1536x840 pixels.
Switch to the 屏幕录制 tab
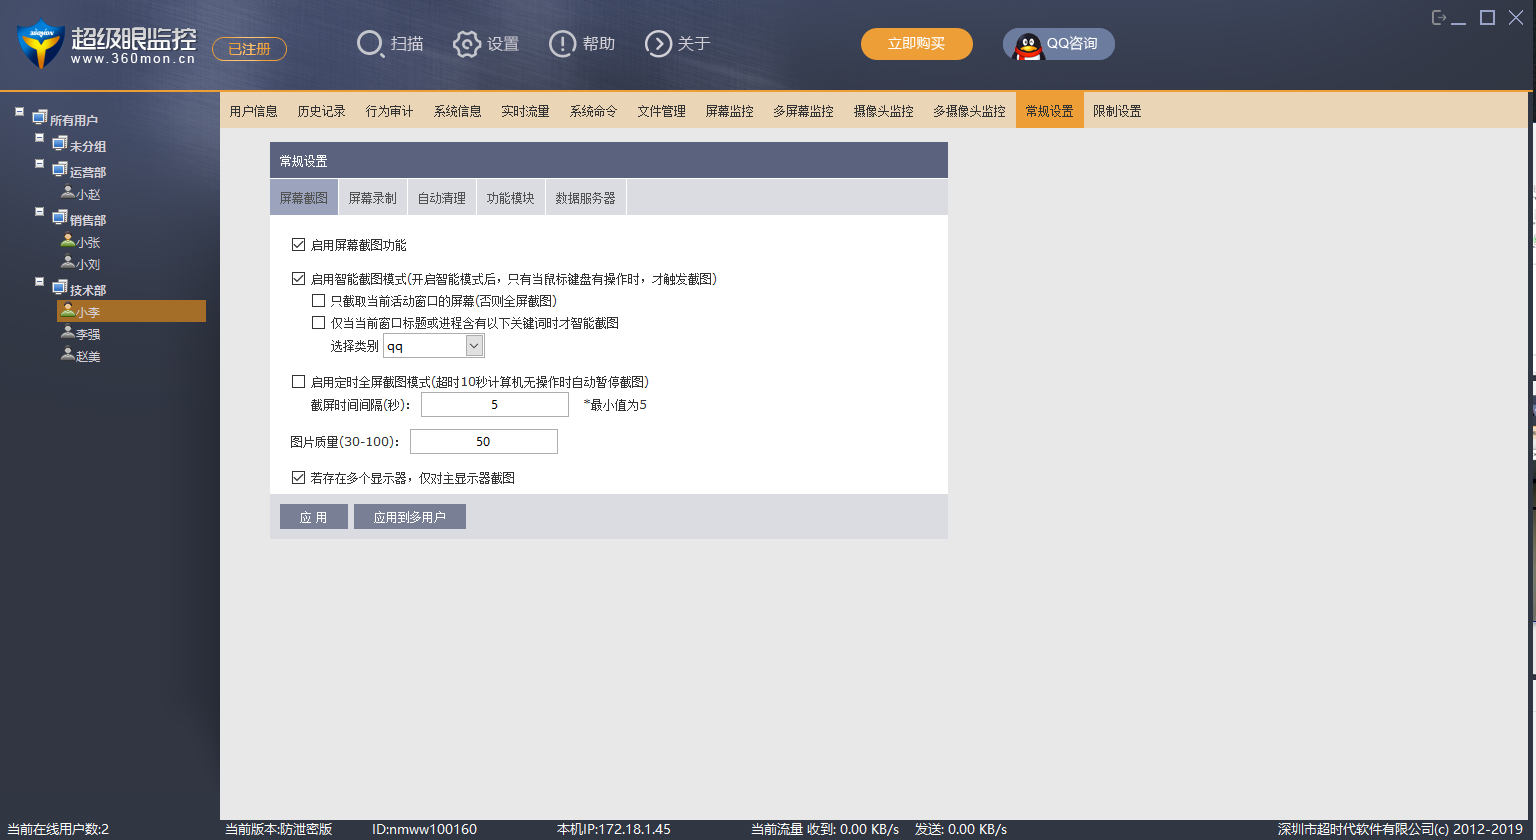pos(372,198)
